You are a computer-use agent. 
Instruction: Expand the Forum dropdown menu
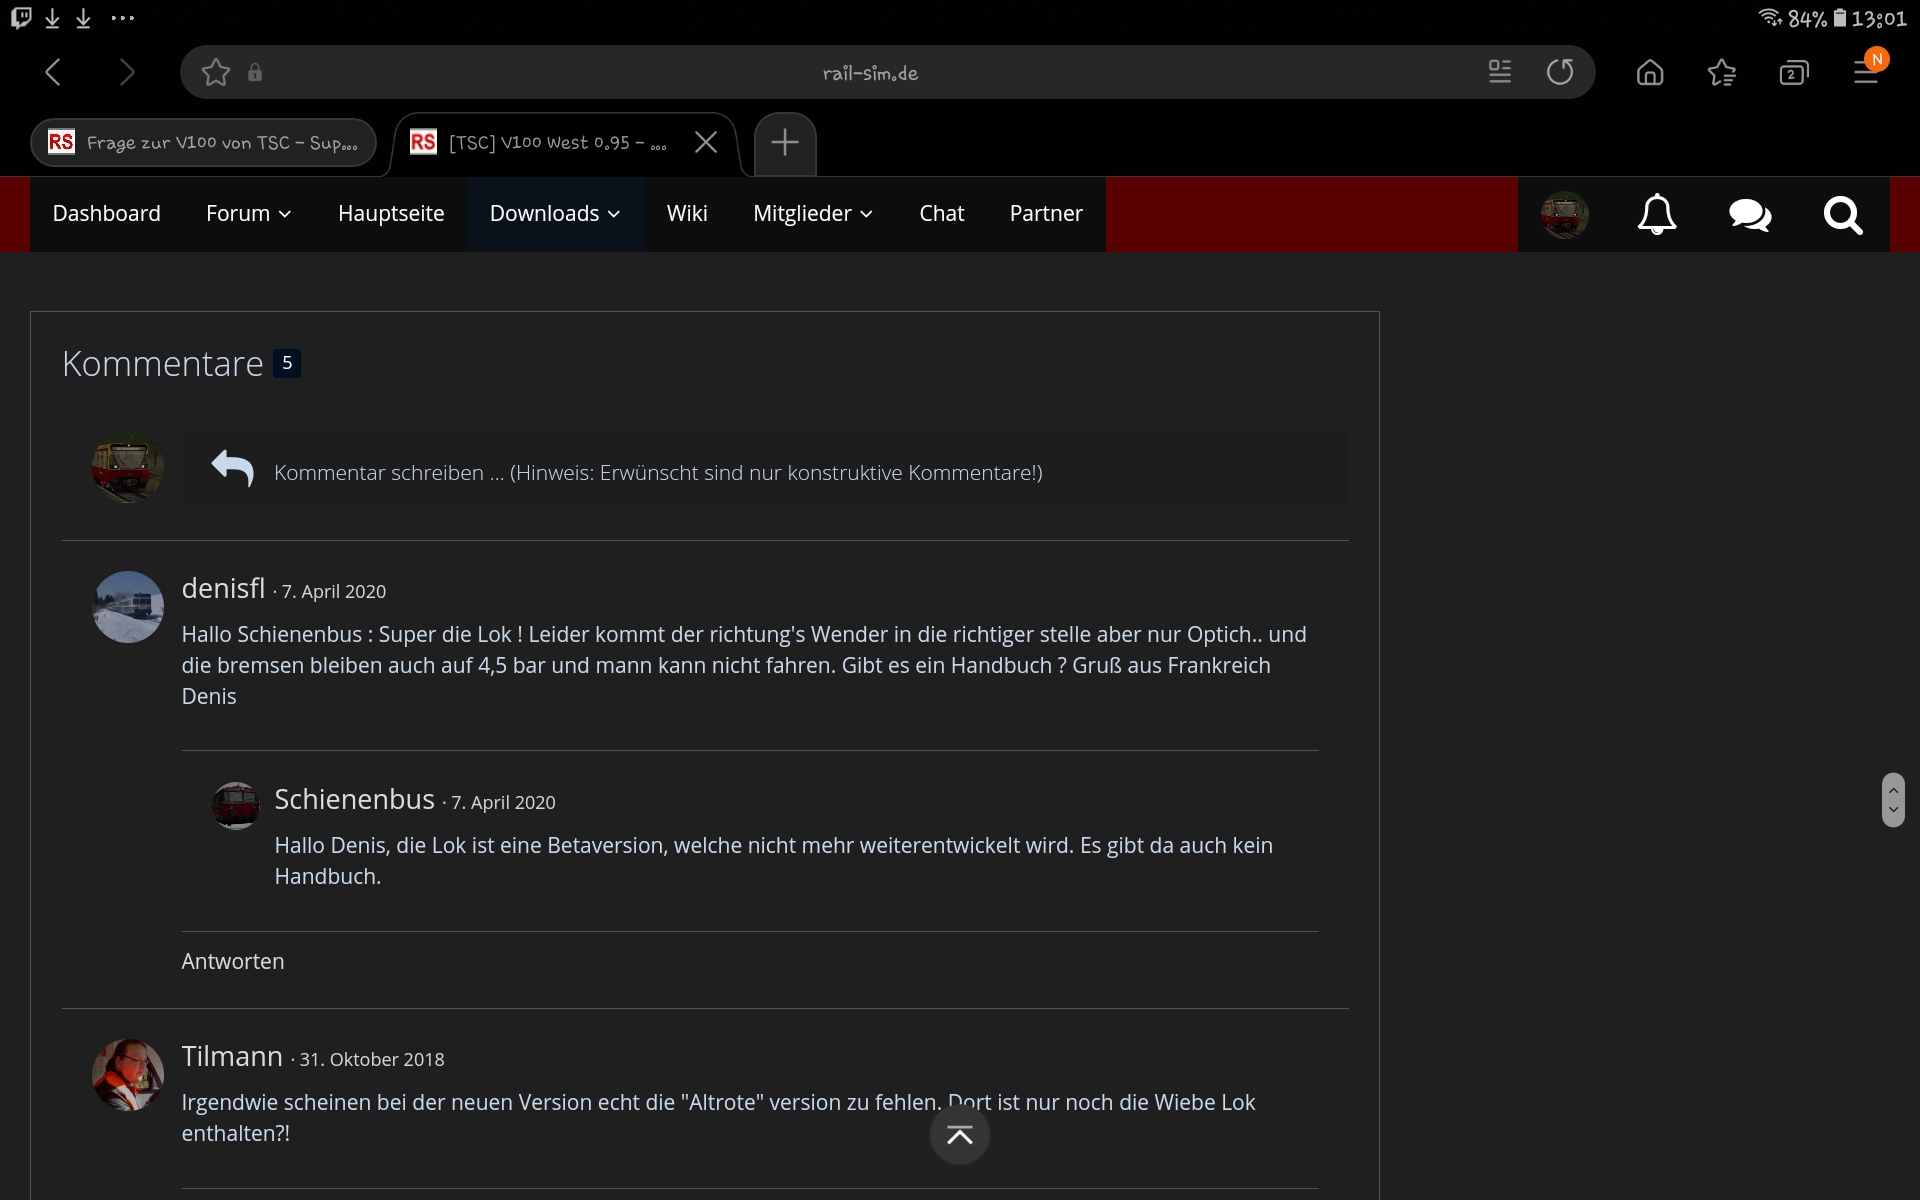(x=248, y=214)
